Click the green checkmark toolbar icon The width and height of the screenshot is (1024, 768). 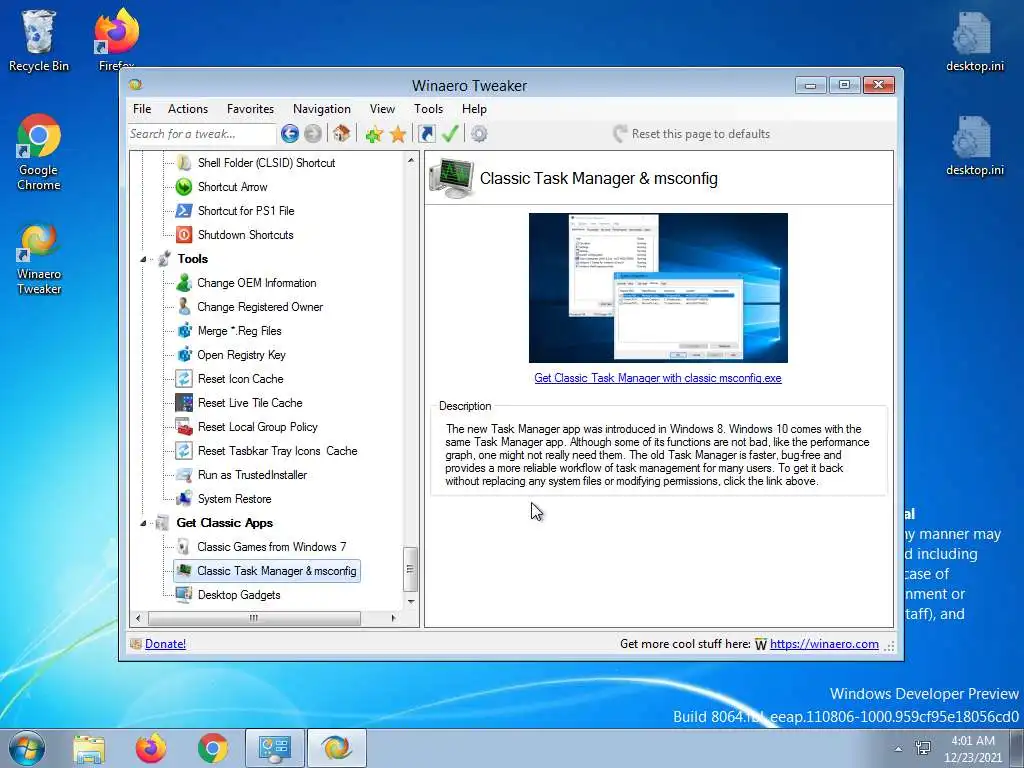(450, 134)
